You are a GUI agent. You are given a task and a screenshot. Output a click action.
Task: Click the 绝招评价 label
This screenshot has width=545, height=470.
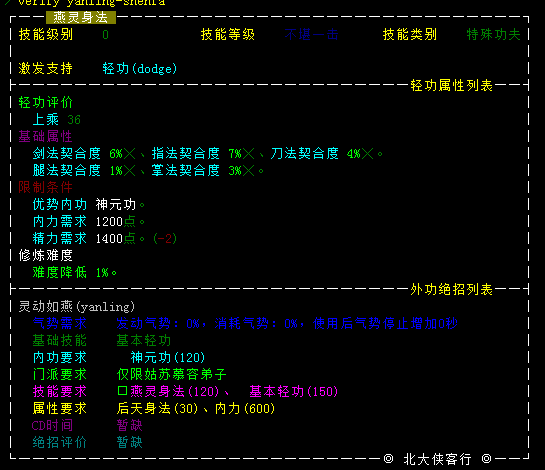point(60,443)
